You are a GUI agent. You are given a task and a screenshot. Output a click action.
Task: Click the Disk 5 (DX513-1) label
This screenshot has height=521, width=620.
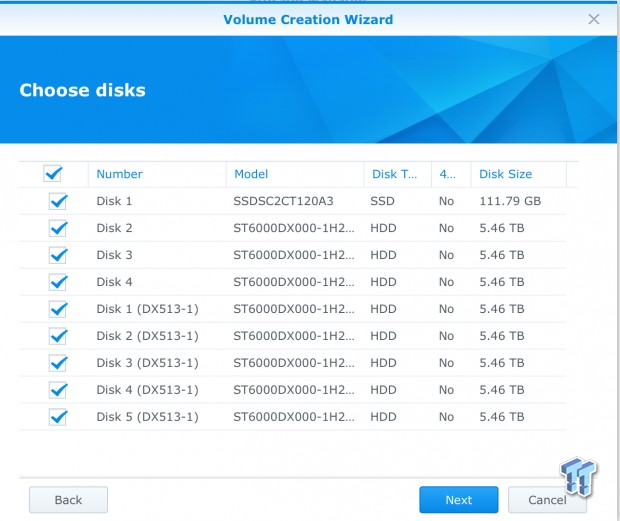click(x=147, y=416)
